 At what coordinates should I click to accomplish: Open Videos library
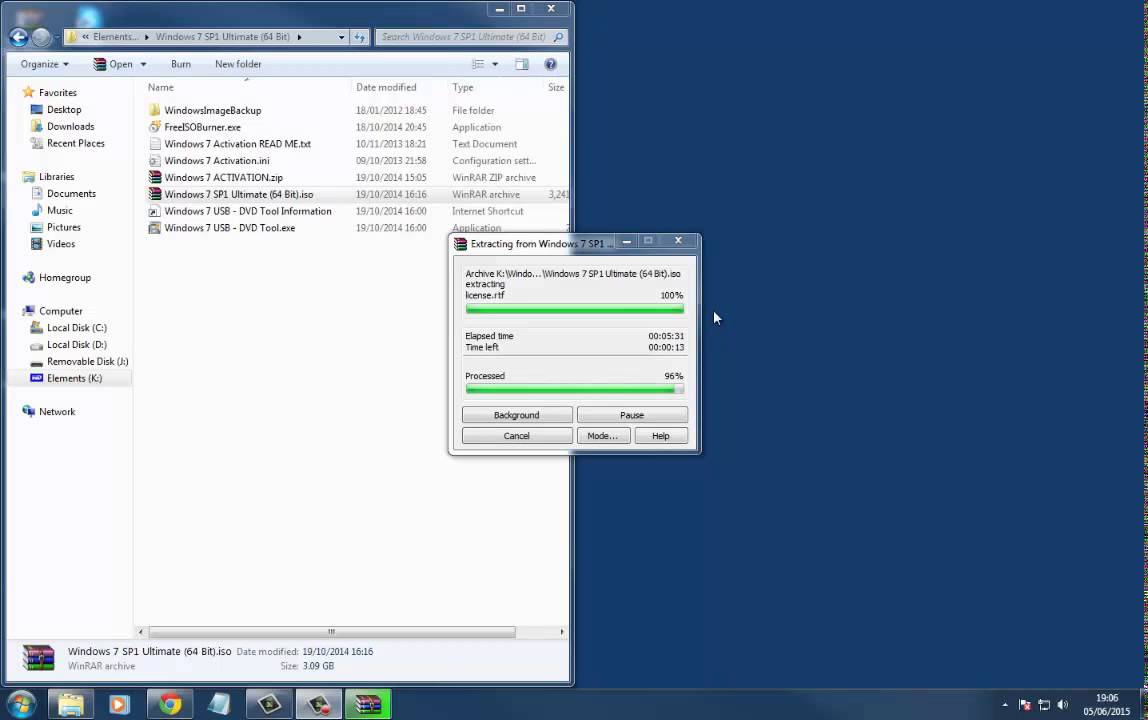(x=61, y=245)
